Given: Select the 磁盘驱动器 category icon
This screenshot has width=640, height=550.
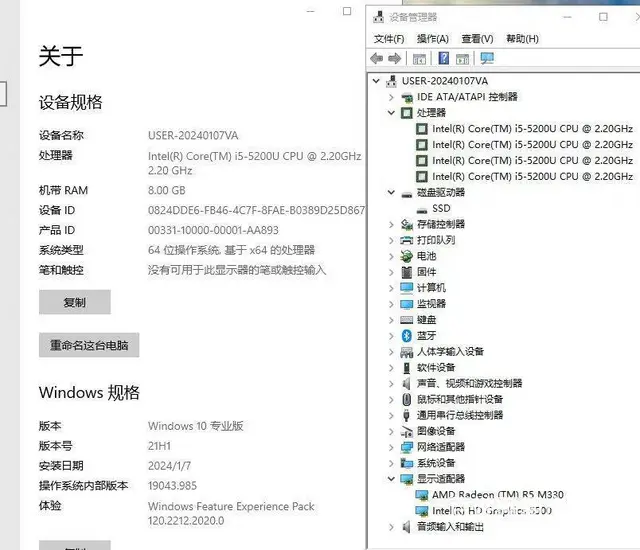Looking at the screenshot, I should (407, 193).
